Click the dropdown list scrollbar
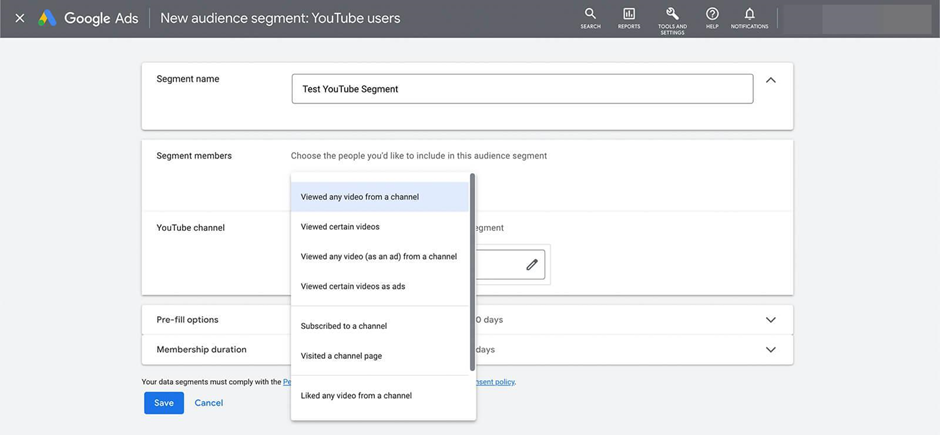Image resolution: width=940 pixels, height=435 pixels. coord(472,273)
